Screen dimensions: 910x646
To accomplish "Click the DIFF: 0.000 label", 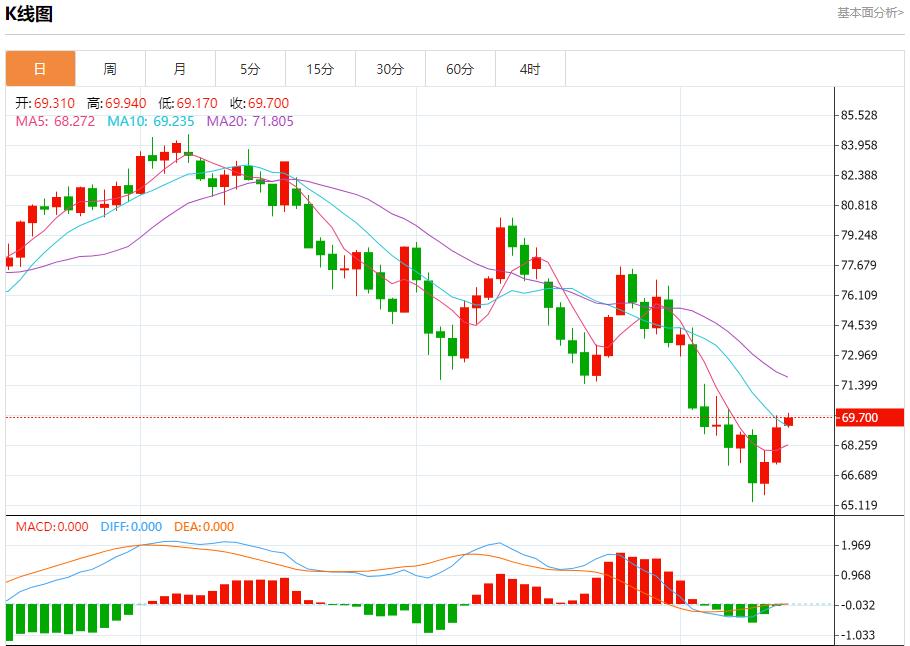I will click(x=131, y=527).
